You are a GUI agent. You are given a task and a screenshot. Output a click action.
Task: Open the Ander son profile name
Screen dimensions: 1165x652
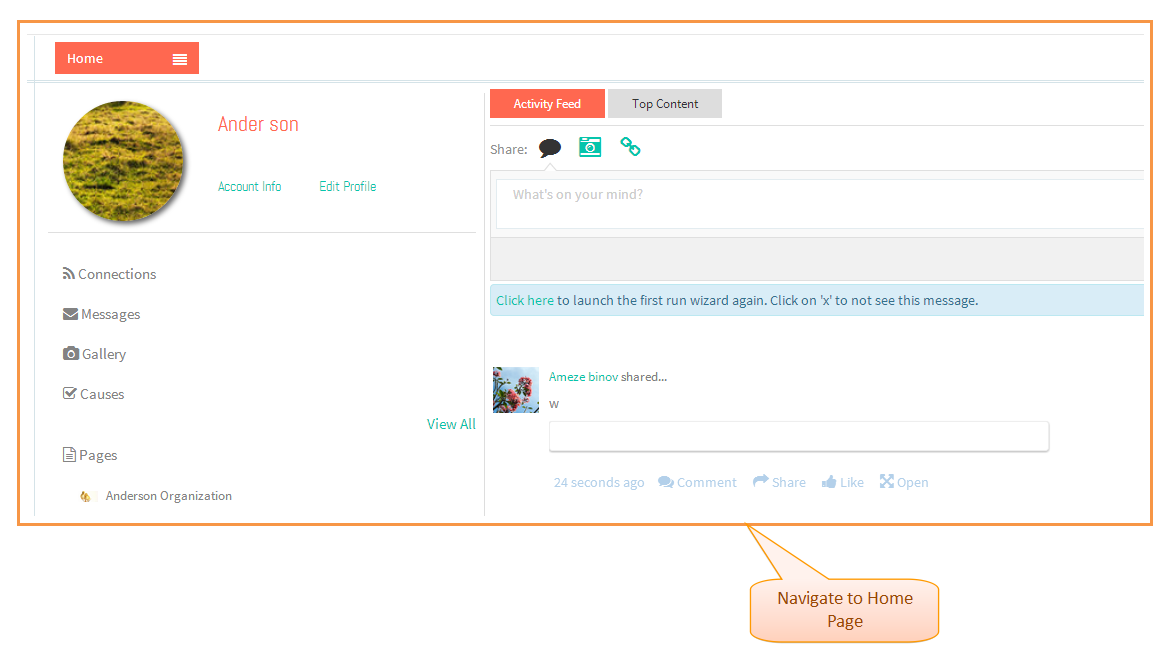[x=258, y=124]
